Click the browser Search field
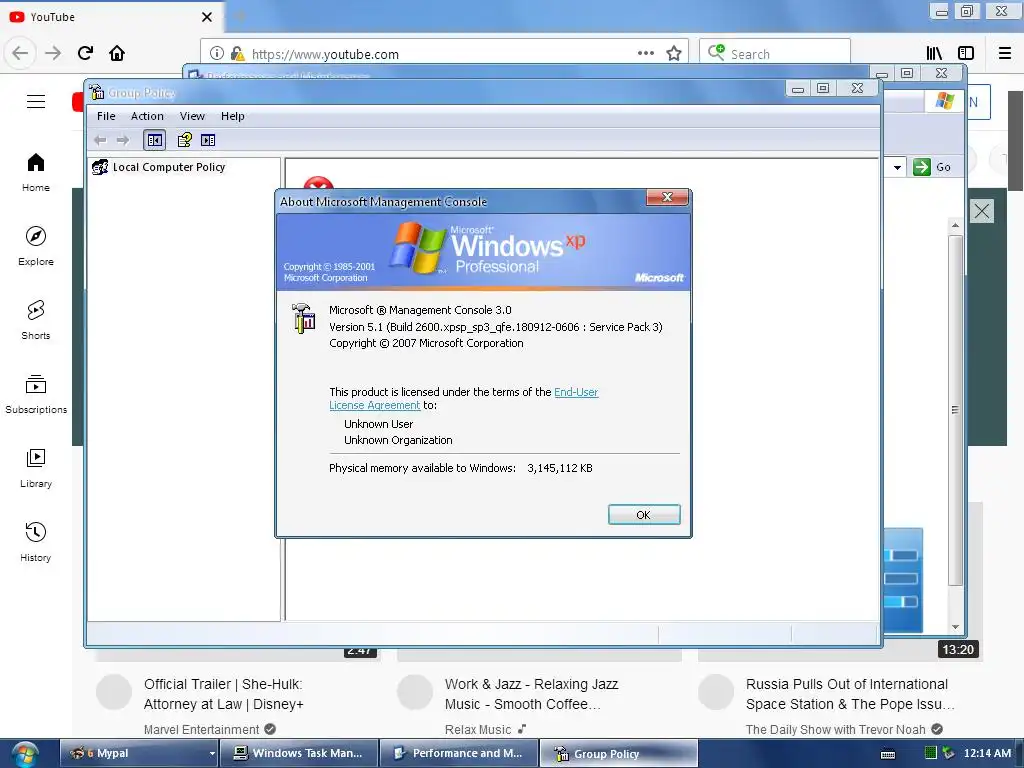 775,54
